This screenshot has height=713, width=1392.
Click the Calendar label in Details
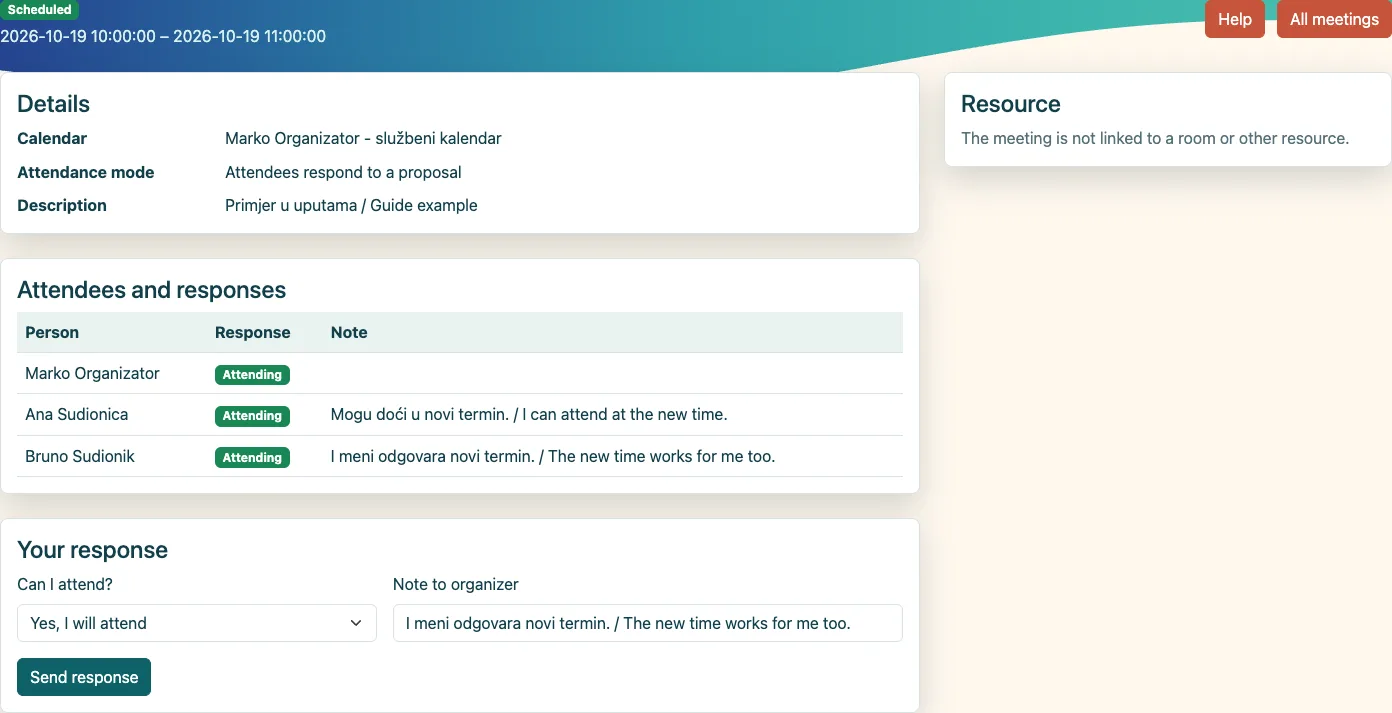point(52,139)
